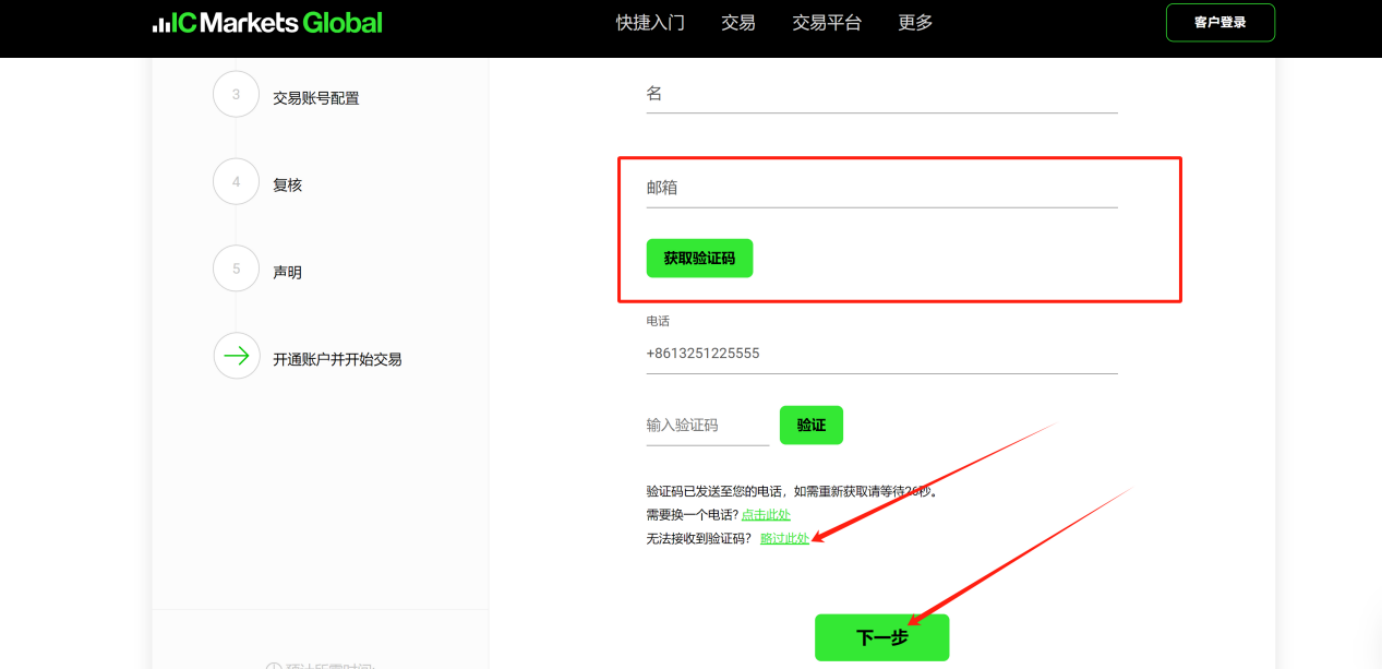This screenshot has height=669, width=1383.
Task: Follow the 点击此处 link
Action: coord(766,514)
